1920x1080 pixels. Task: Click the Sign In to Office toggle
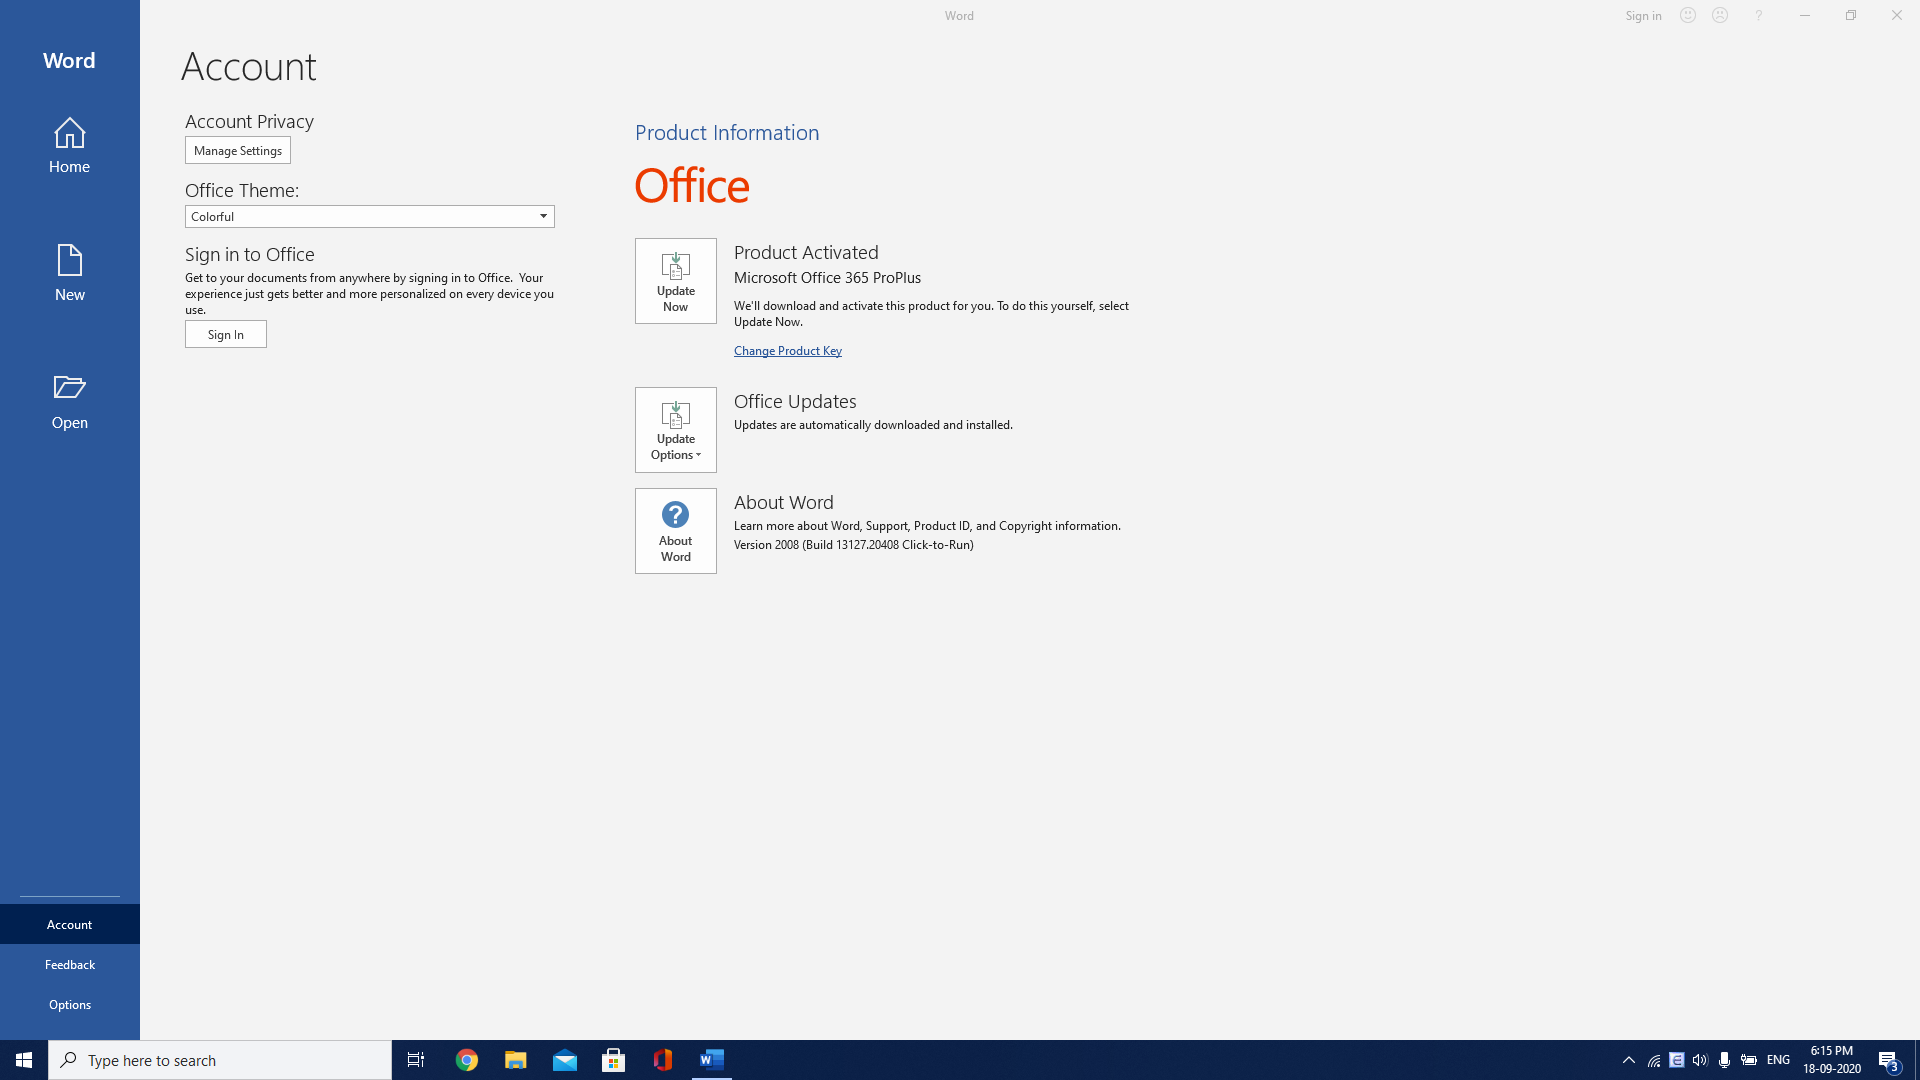(x=225, y=334)
